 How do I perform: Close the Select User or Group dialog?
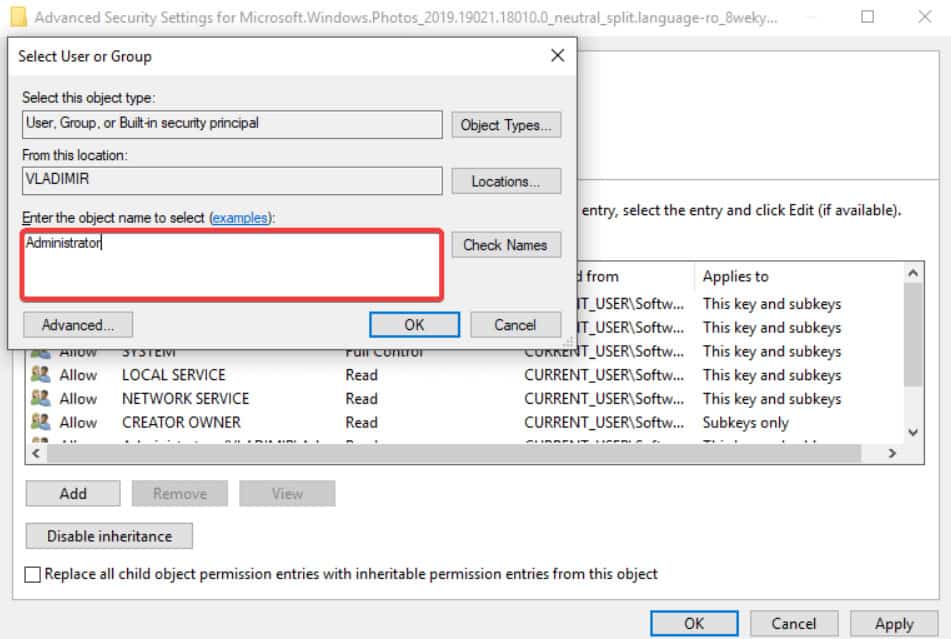point(558,56)
